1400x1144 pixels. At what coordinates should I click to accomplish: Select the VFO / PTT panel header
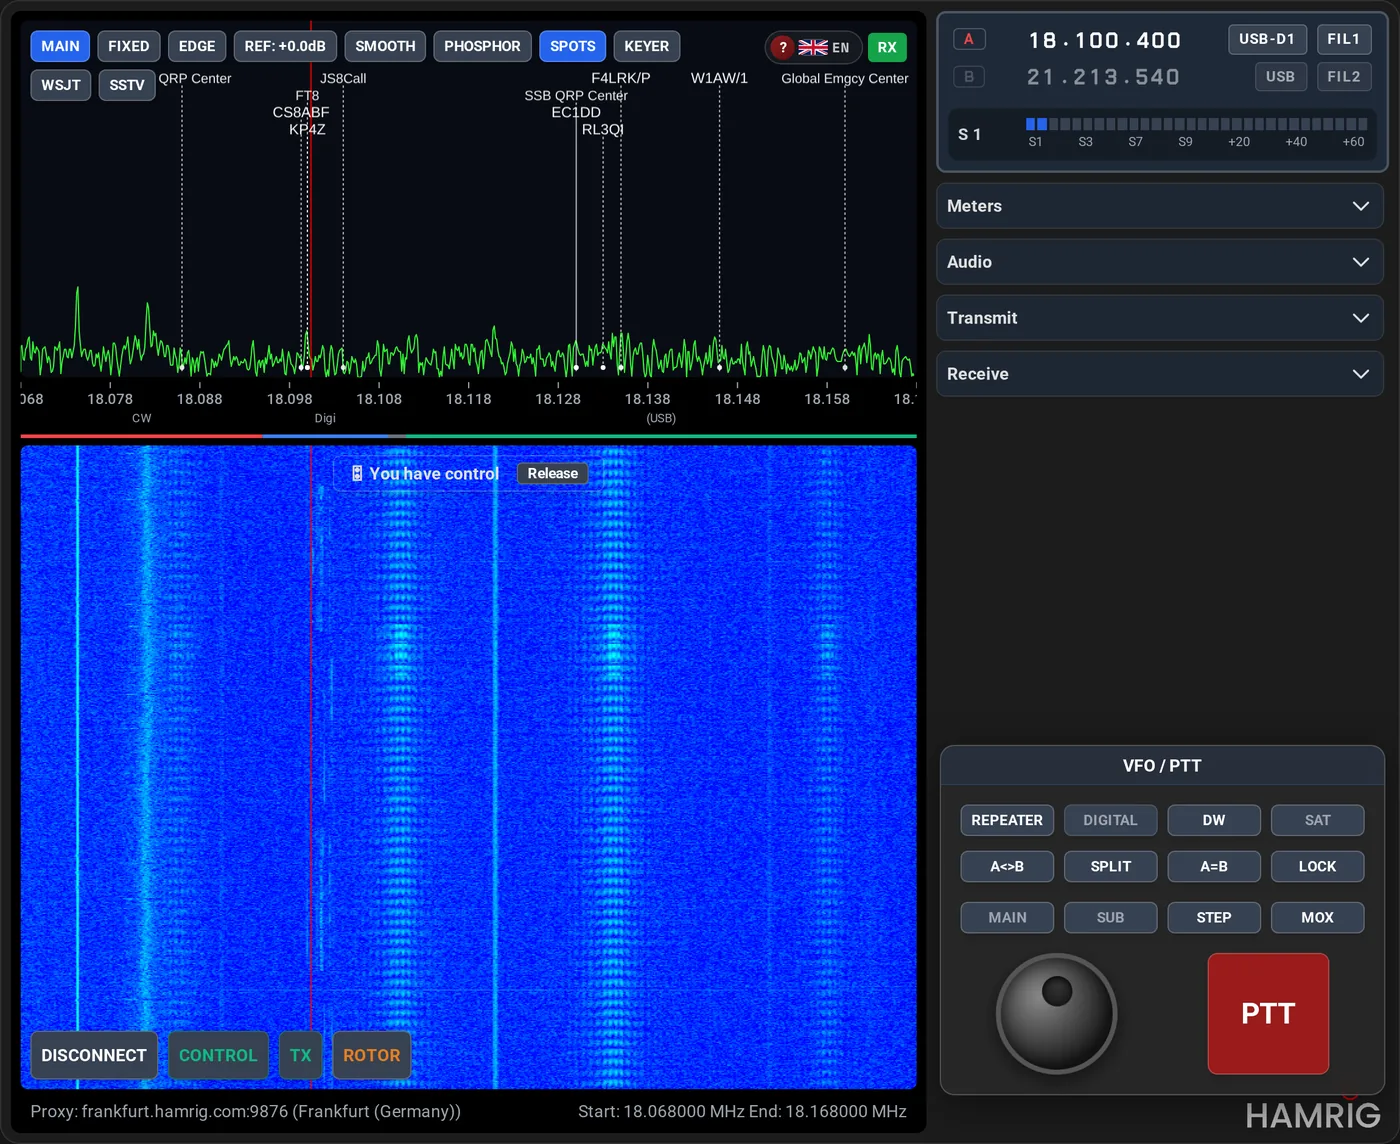pyautogui.click(x=1162, y=765)
